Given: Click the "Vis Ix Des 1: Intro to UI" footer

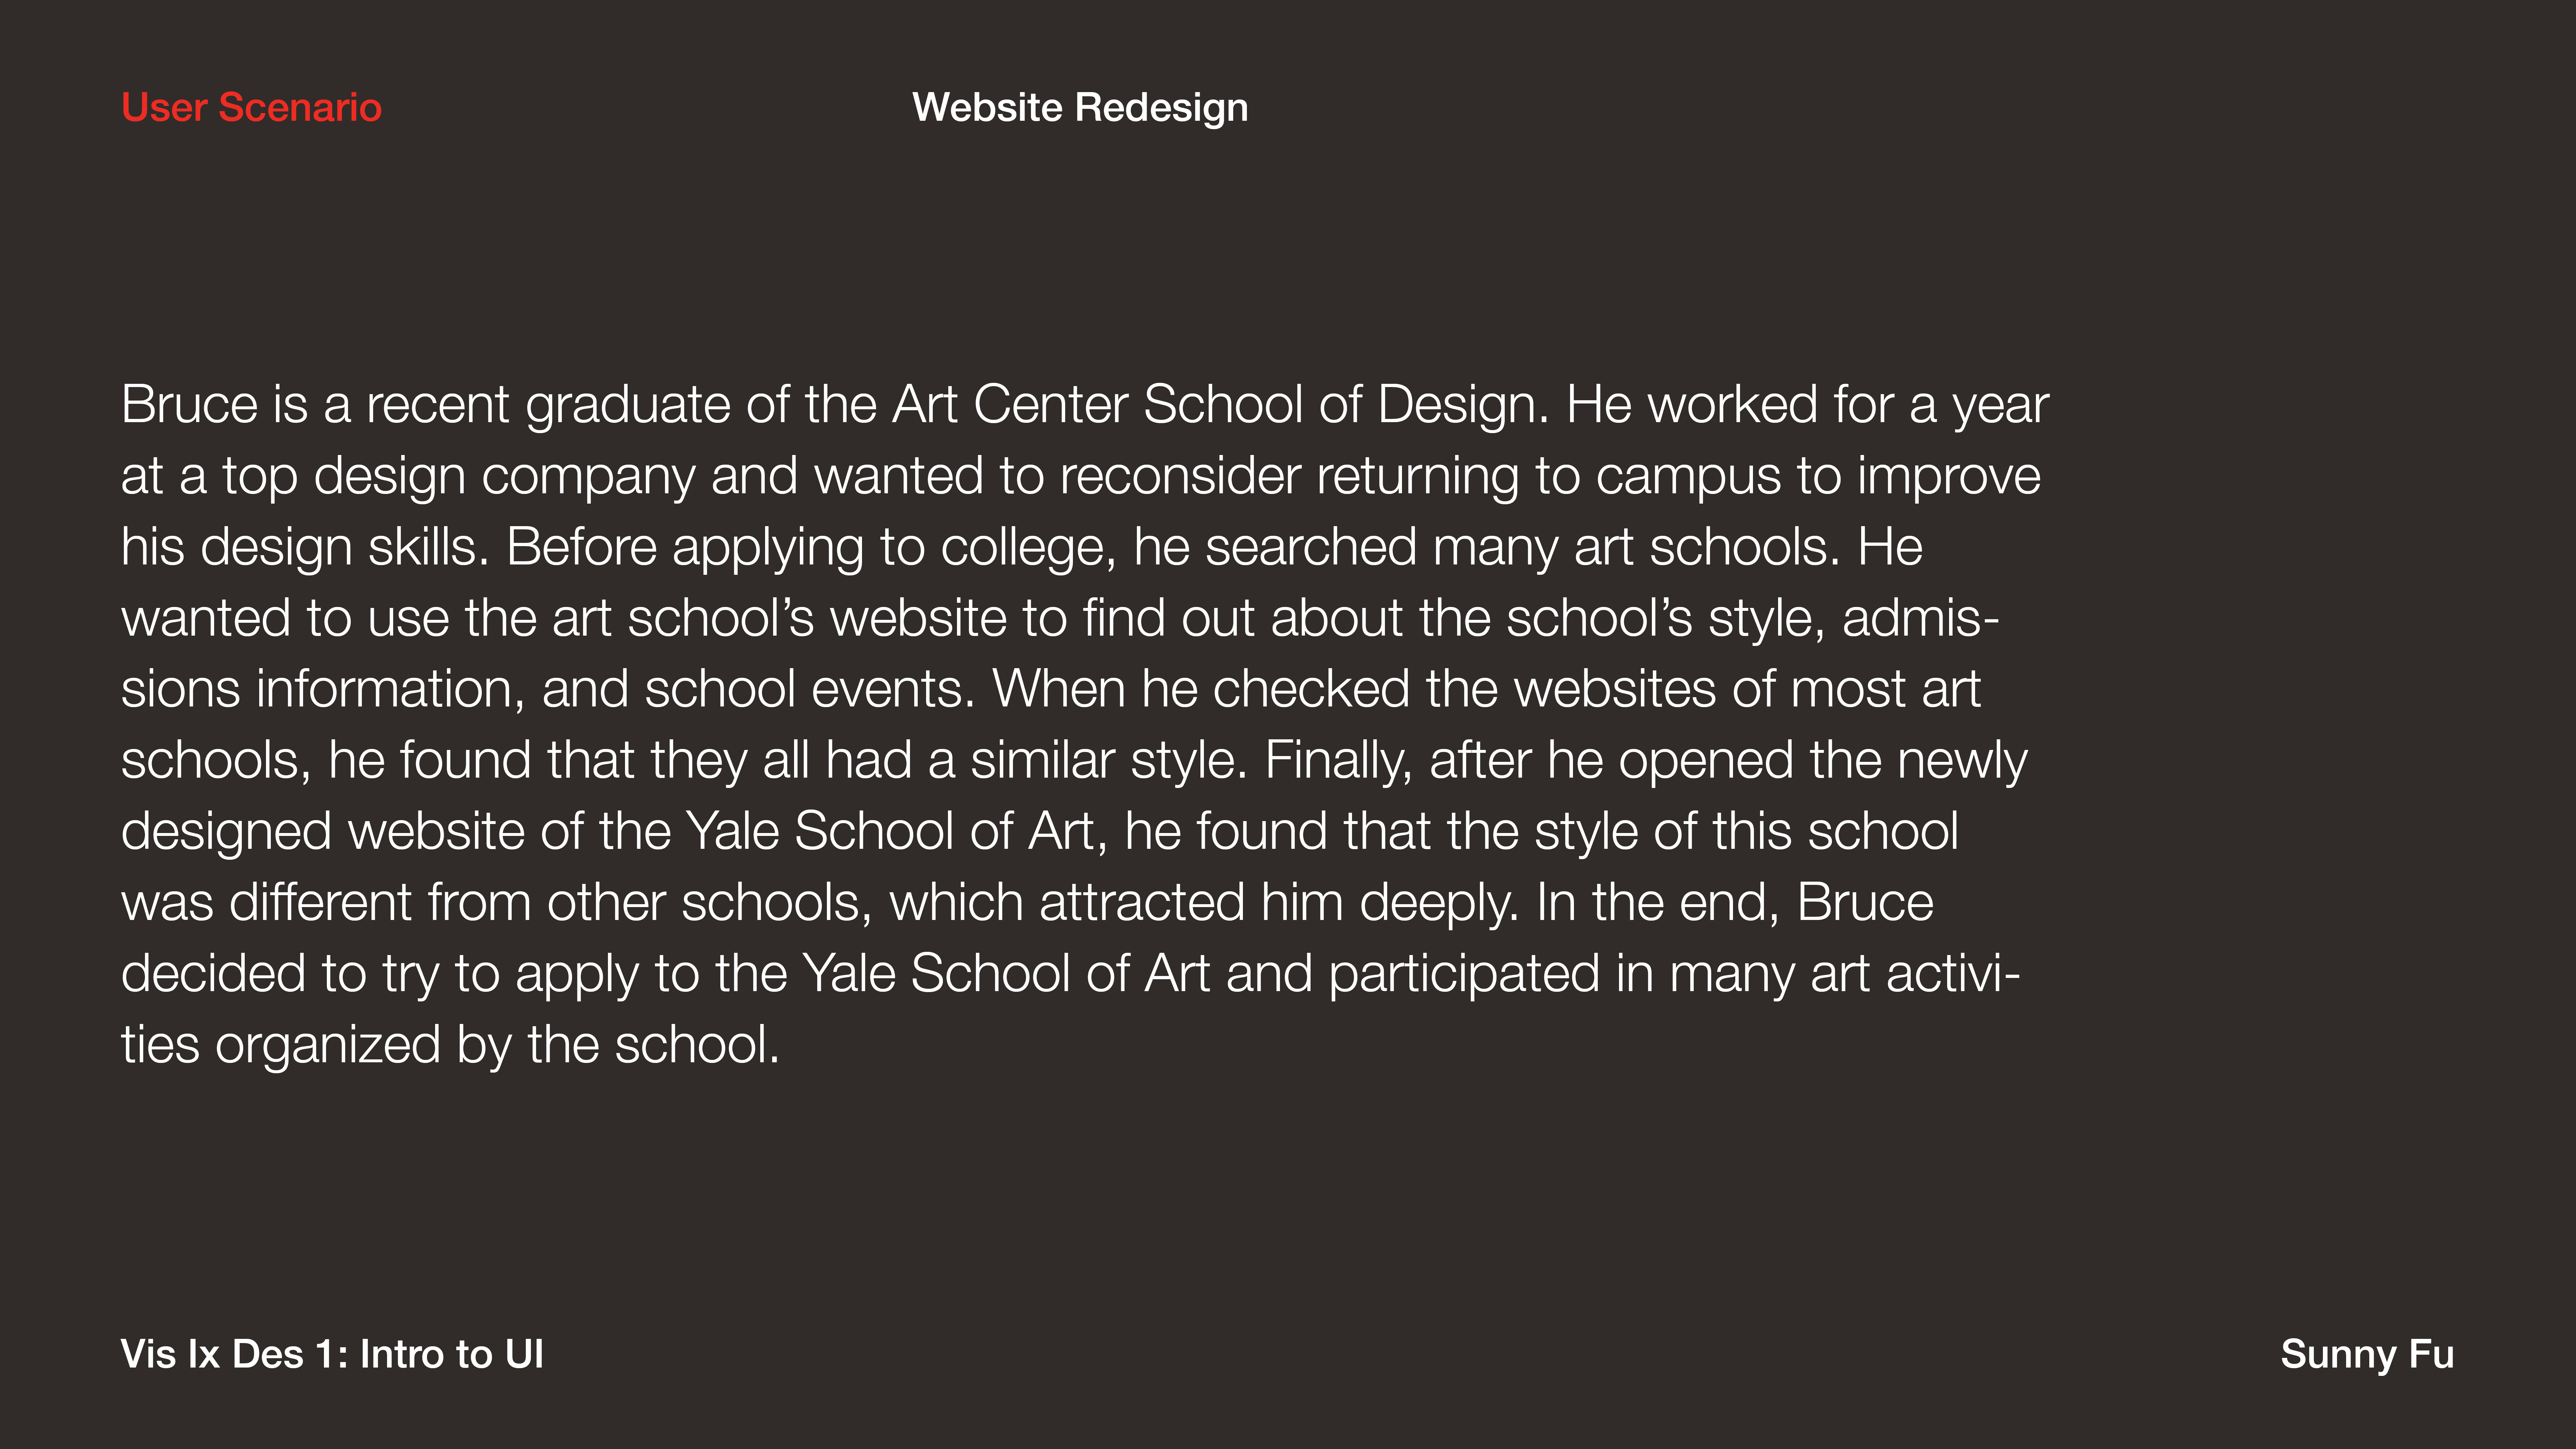Looking at the screenshot, I should [x=332, y=1354].
